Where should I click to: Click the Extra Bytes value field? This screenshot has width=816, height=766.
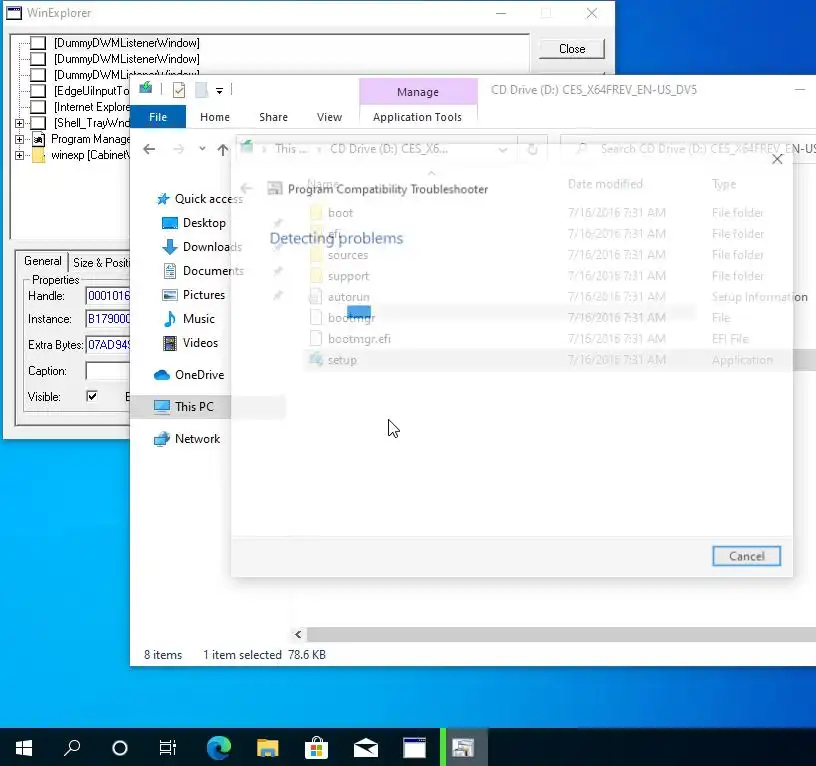pyautogui.click(x=108, y=344)
